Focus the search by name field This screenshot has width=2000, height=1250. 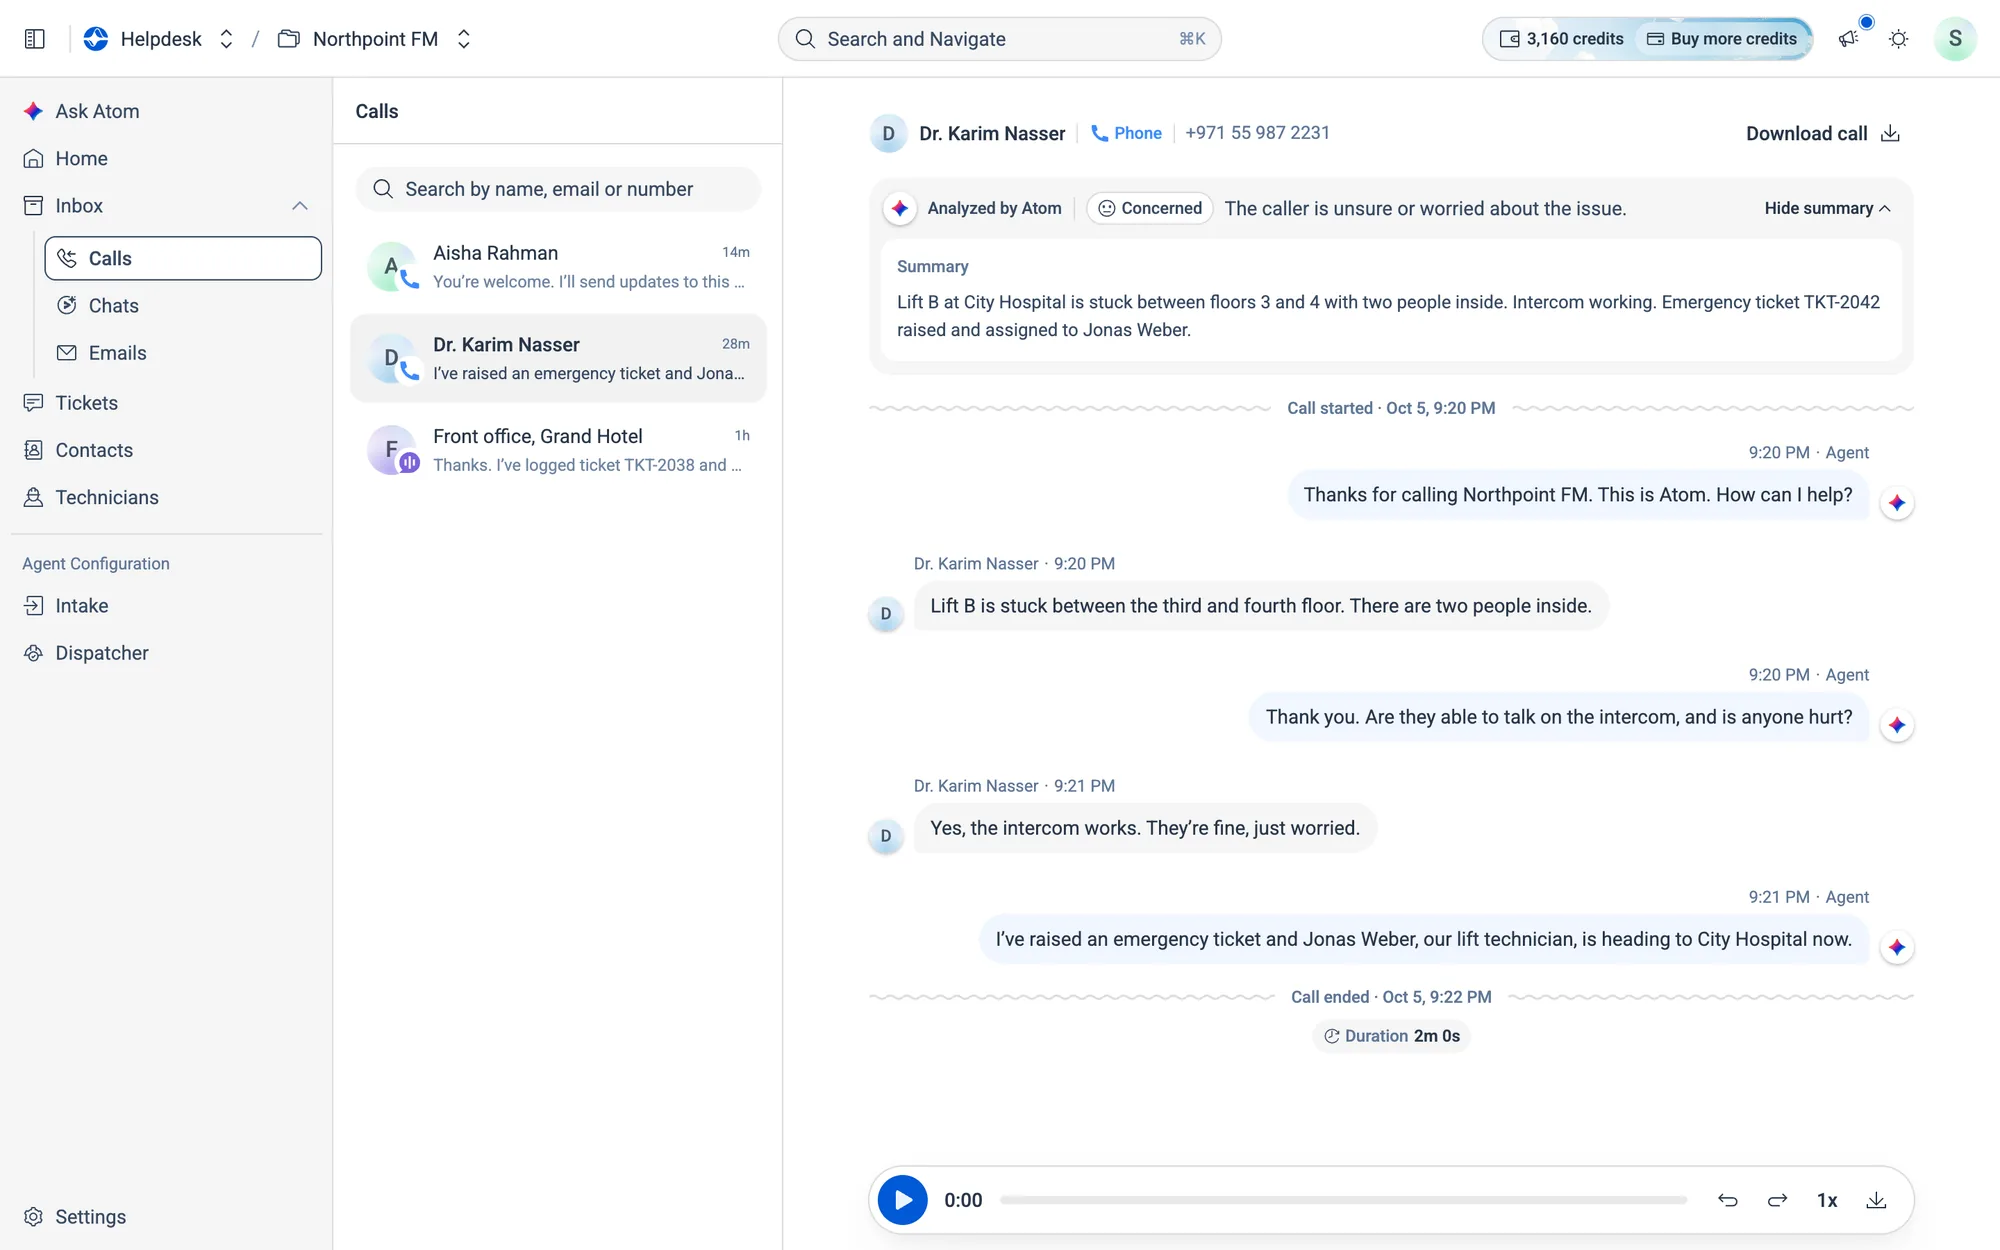(558, 189)
